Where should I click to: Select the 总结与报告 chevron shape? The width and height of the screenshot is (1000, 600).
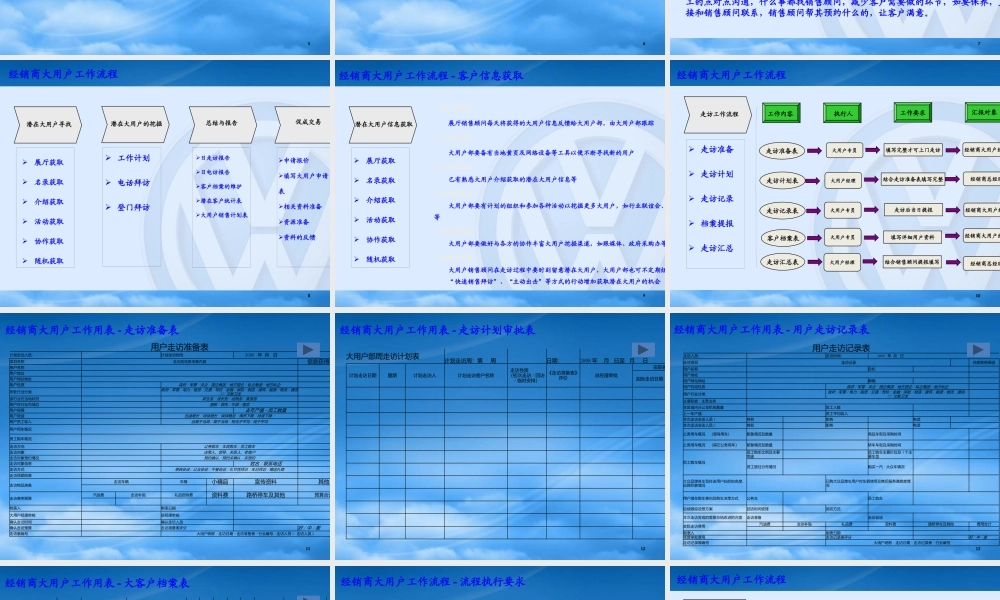[x=222, y=123]
